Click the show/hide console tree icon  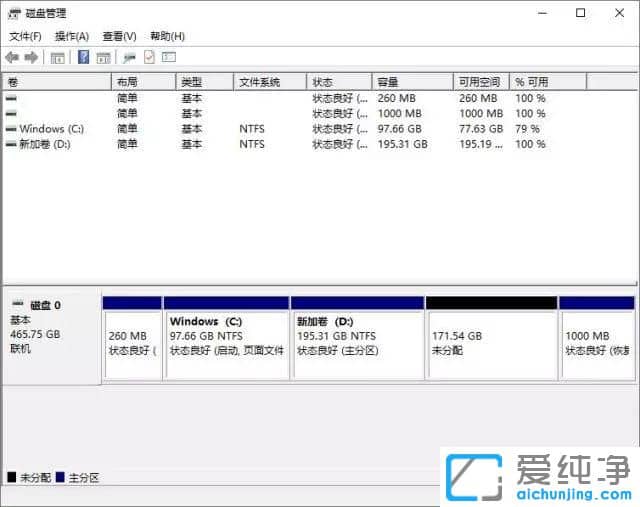[57, 58]
